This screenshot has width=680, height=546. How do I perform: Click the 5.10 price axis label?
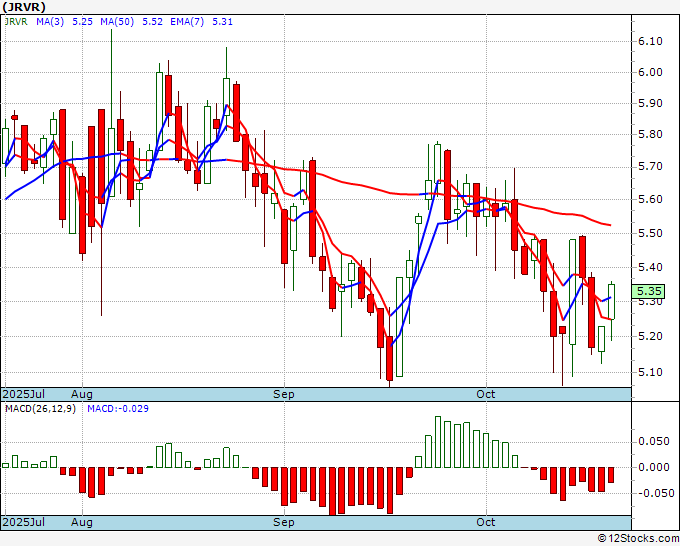(x=651, y=372)
